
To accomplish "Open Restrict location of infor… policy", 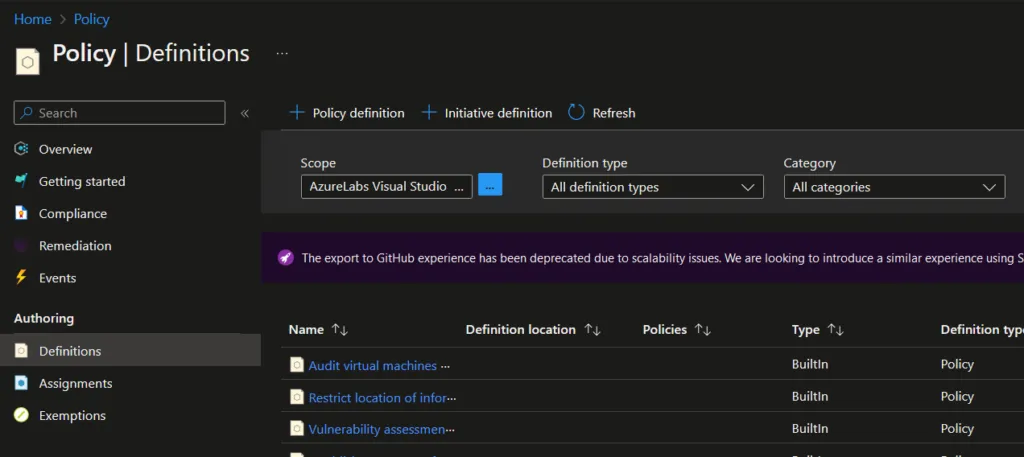I will 377,398.
